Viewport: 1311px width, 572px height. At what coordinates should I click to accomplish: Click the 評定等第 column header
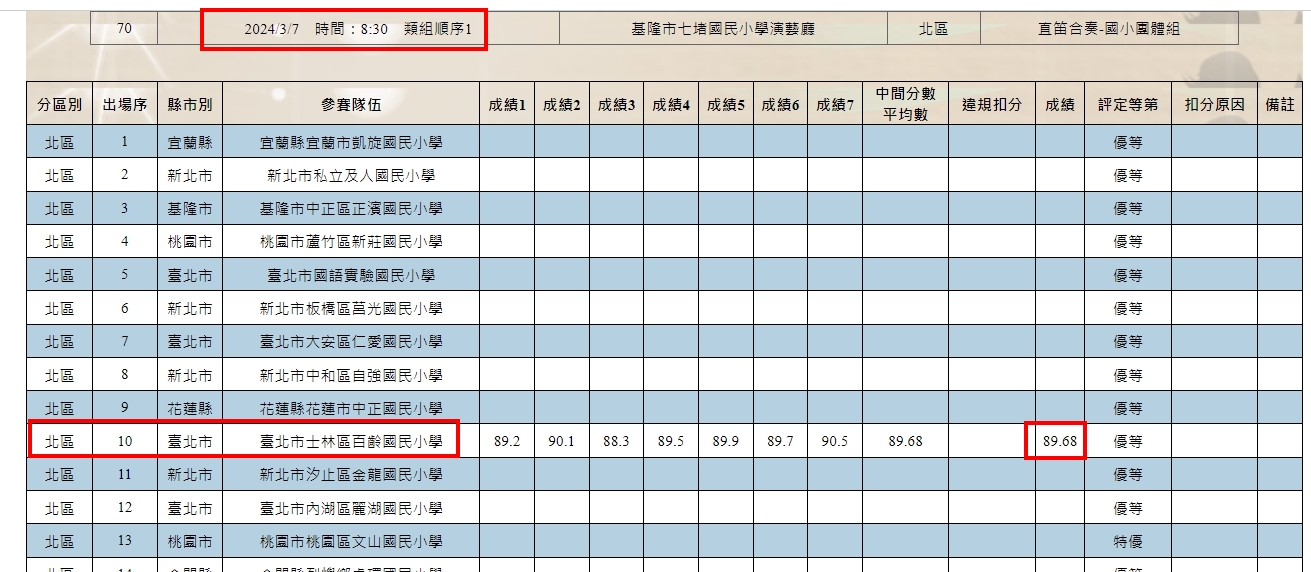[1128, 104]
